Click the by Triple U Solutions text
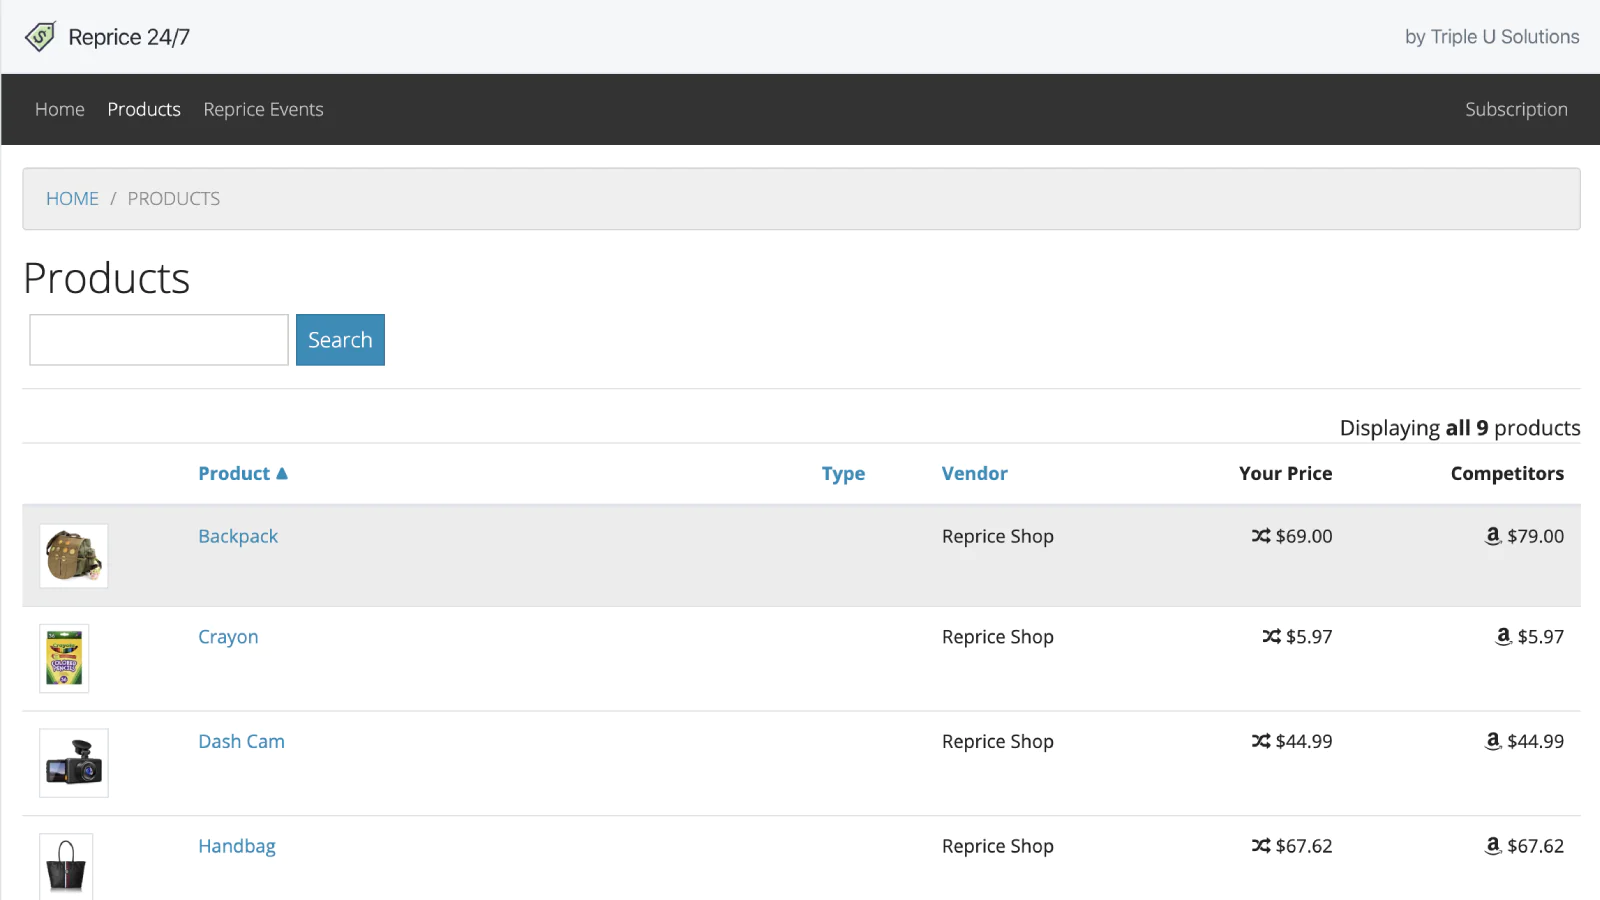The image size is (1600, 900). click(1492, 37)
